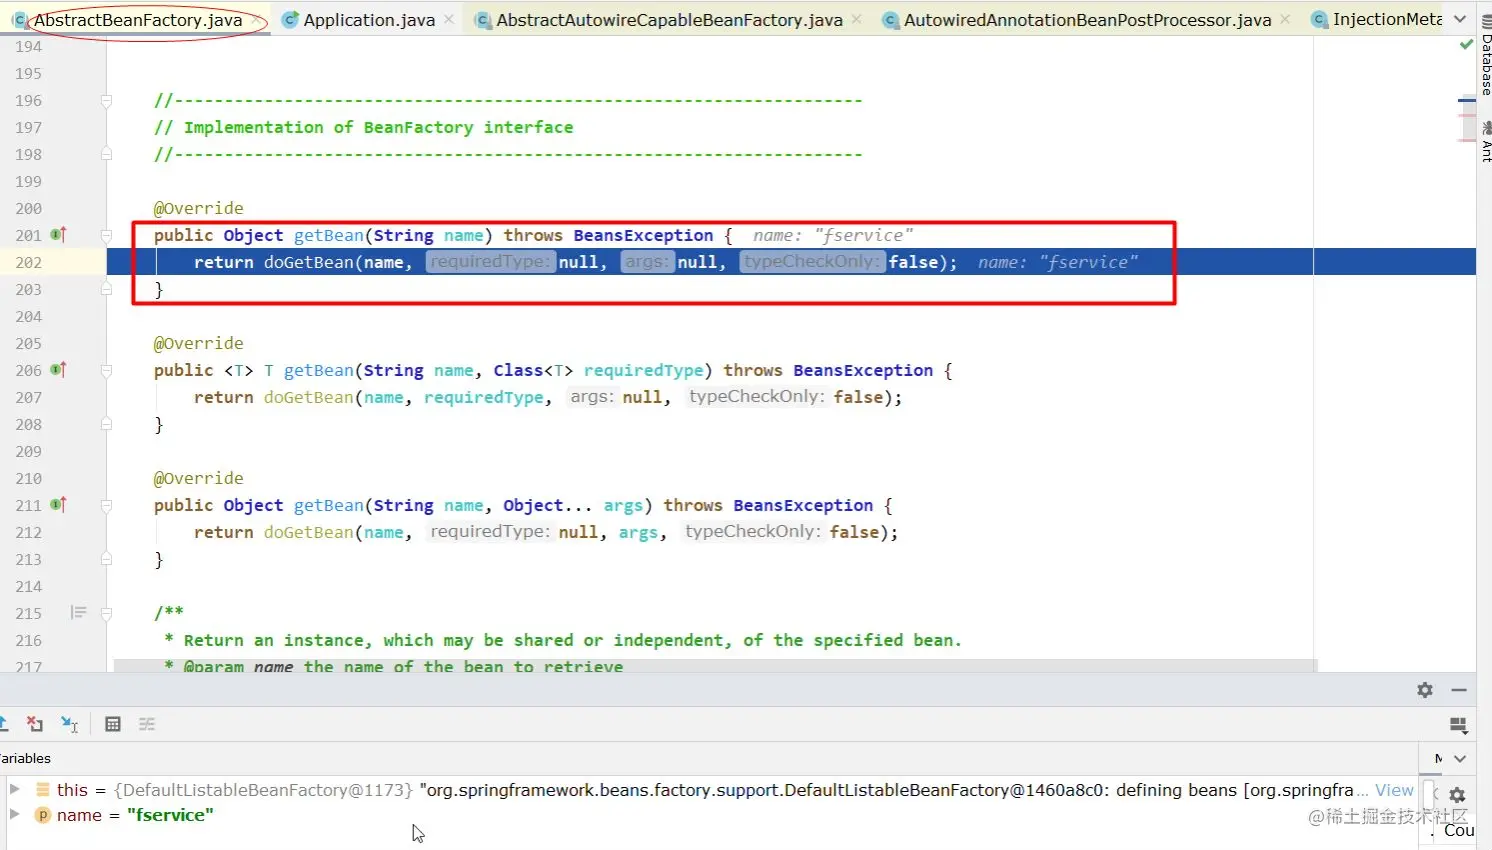This screenshot has height=850, width=1492.
Task: Select the name = "fservice" variable row
Action: click(x=710, y=815)
